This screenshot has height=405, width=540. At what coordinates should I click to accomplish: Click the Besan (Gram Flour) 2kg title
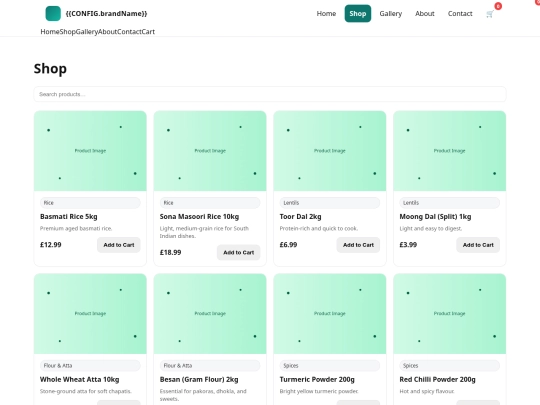pyautogui.click(x=199, y=380)
